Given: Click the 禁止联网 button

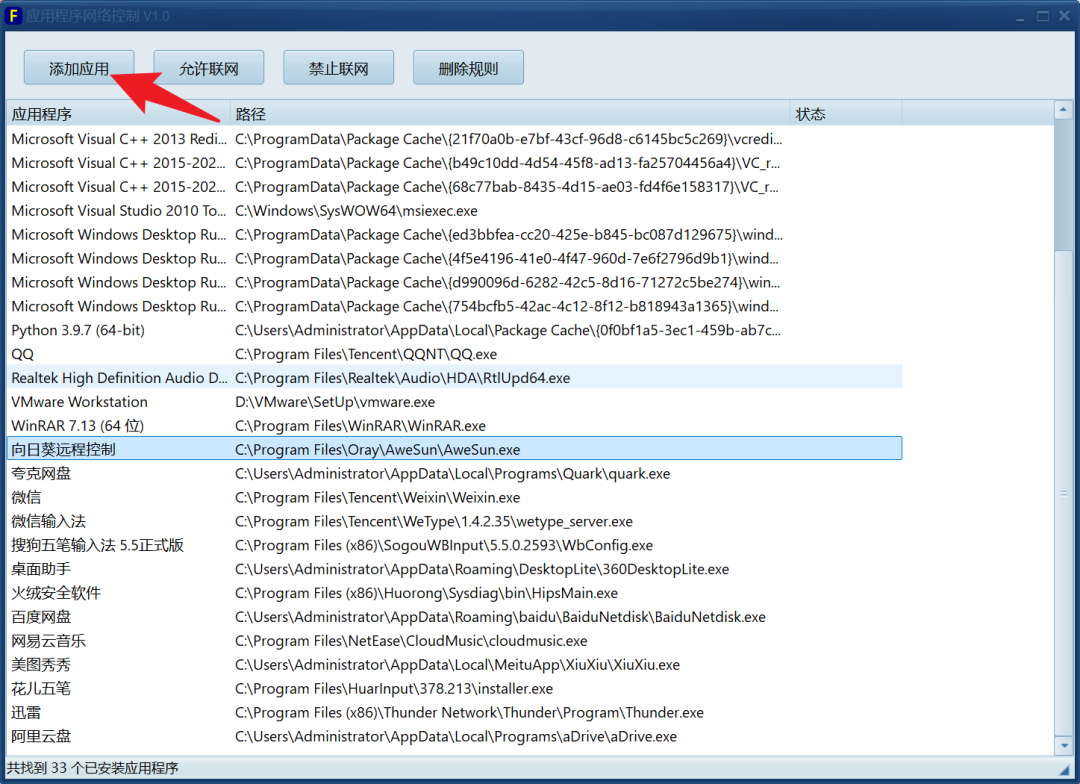Looking at the screenshot, I should click(x=338, y=68).
